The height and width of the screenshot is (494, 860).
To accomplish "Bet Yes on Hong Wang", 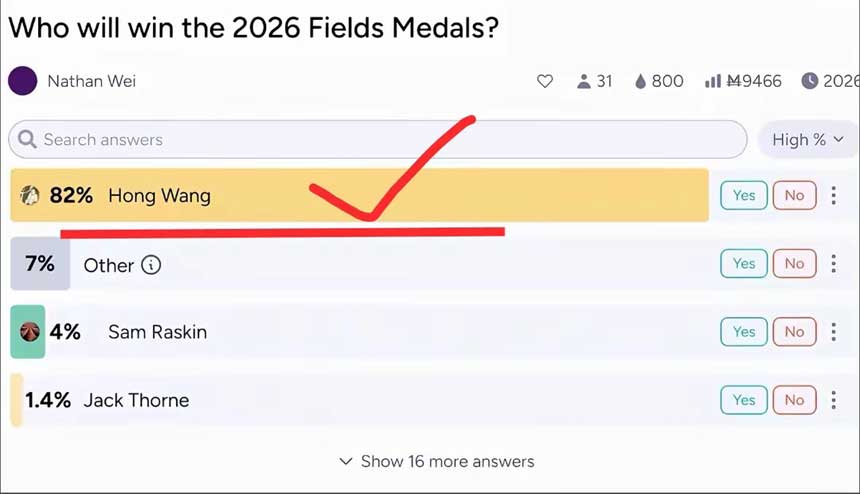I will [743, 195].
